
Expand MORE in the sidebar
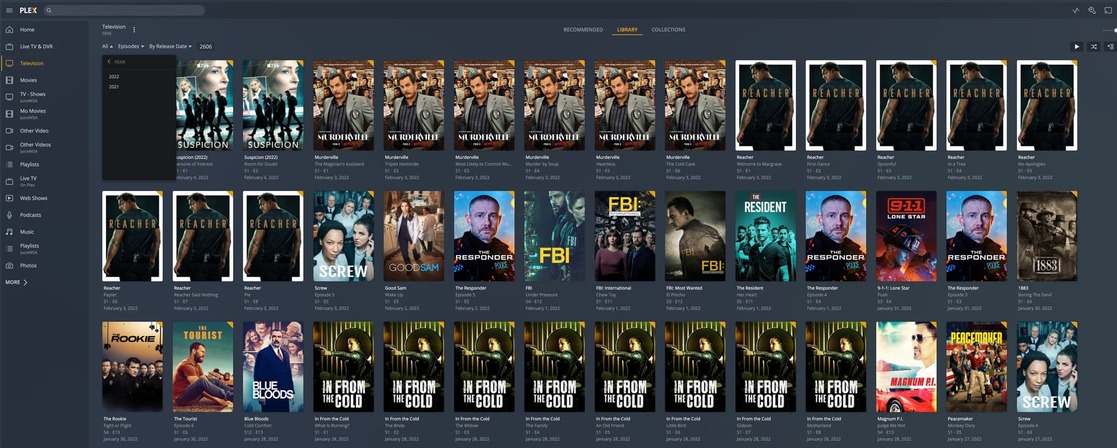[16, 283]
